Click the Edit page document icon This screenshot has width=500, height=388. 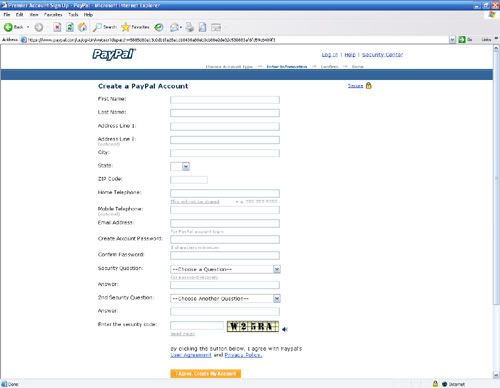[202, 27]
